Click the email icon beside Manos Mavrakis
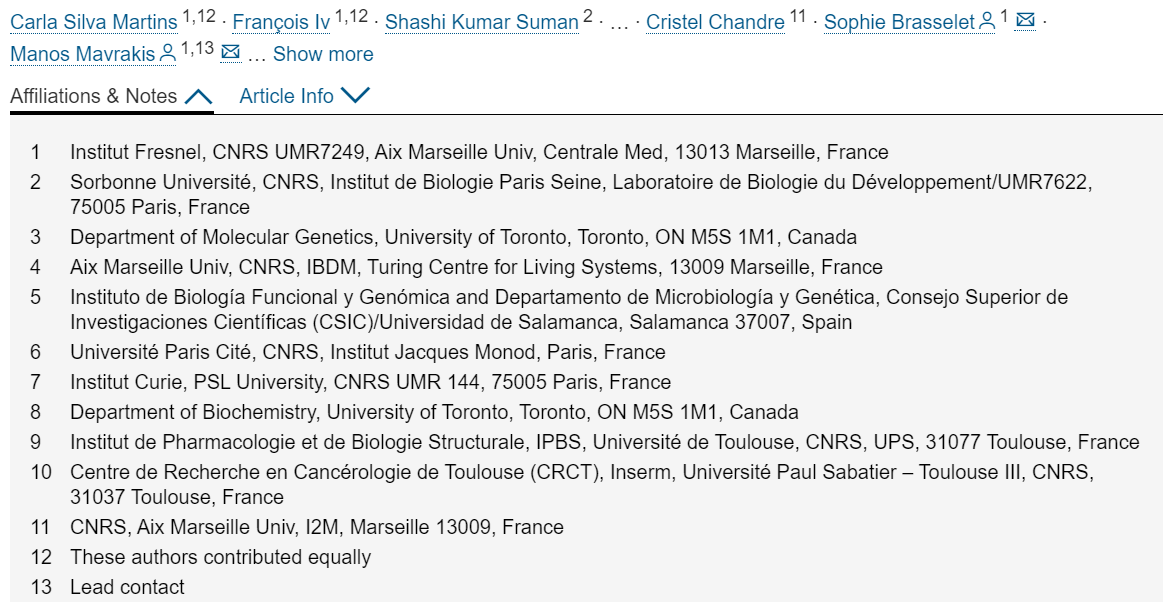Screen dimensions: 1164x602 point(231,52)
